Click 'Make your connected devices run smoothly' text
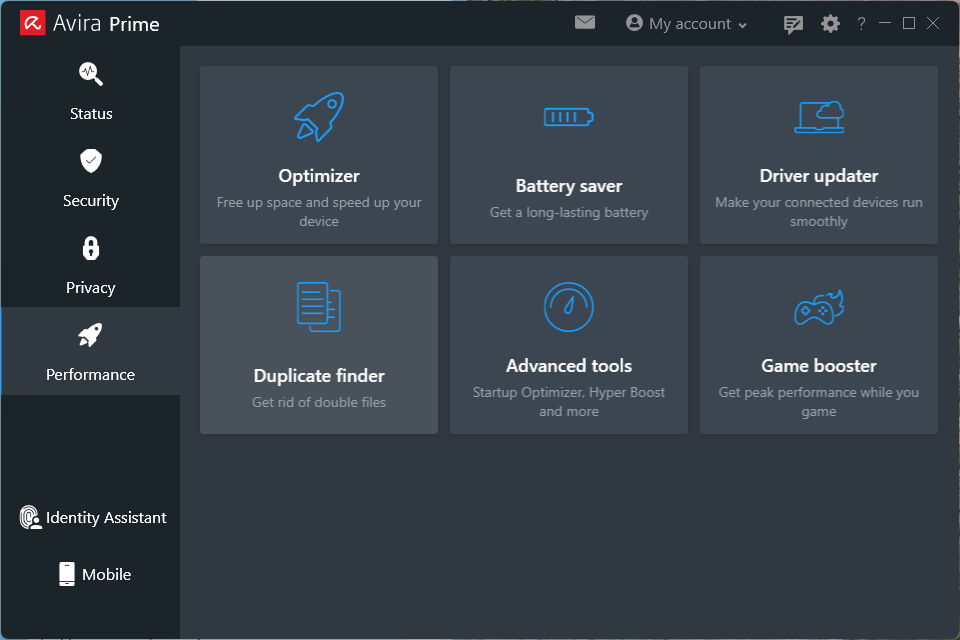 point(819,212)
